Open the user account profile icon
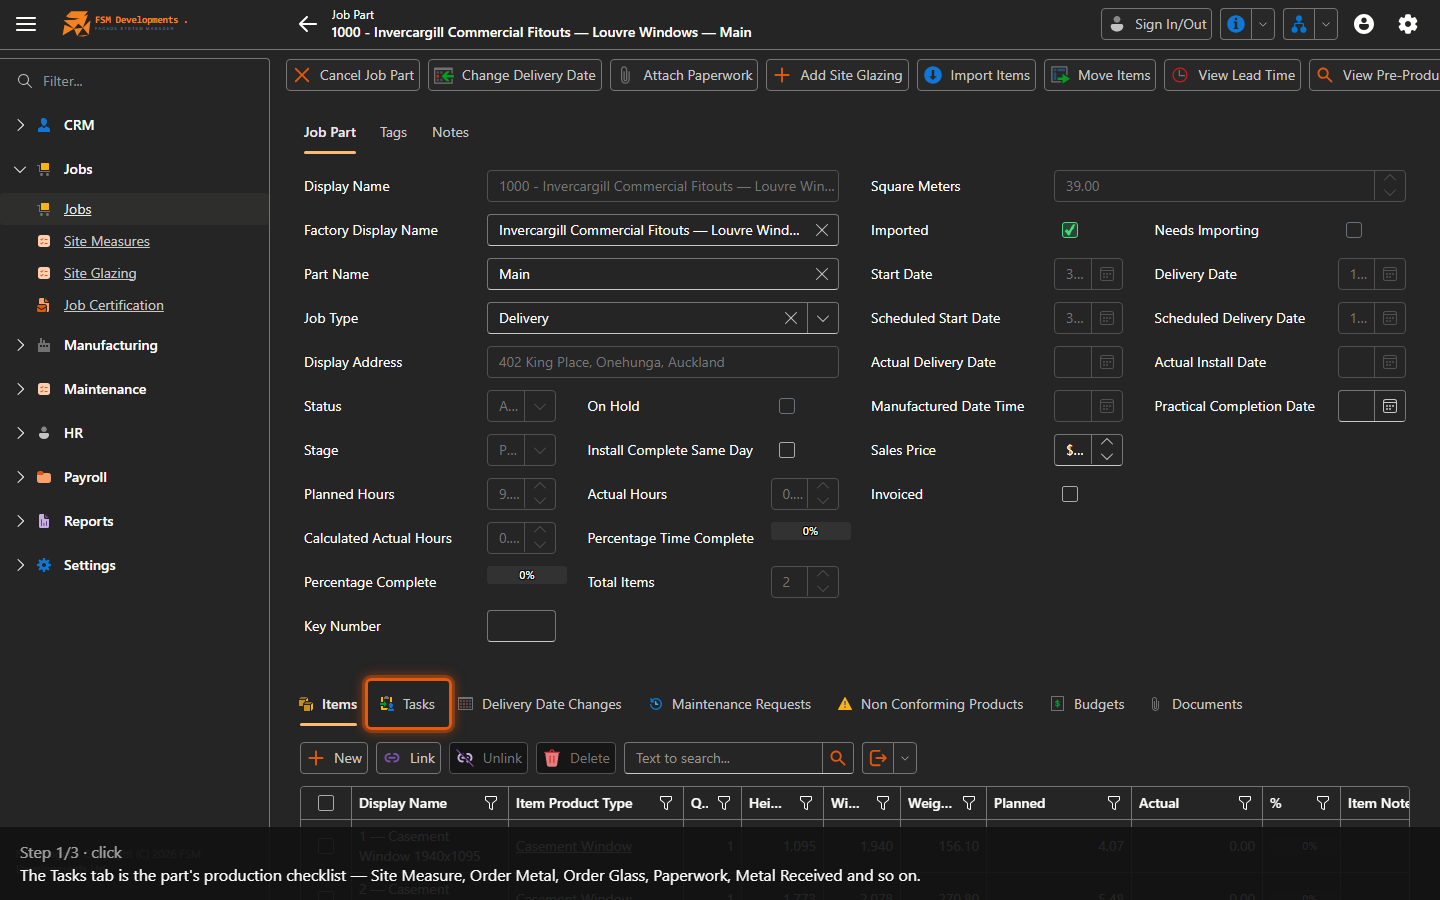 pos(1364,24)
